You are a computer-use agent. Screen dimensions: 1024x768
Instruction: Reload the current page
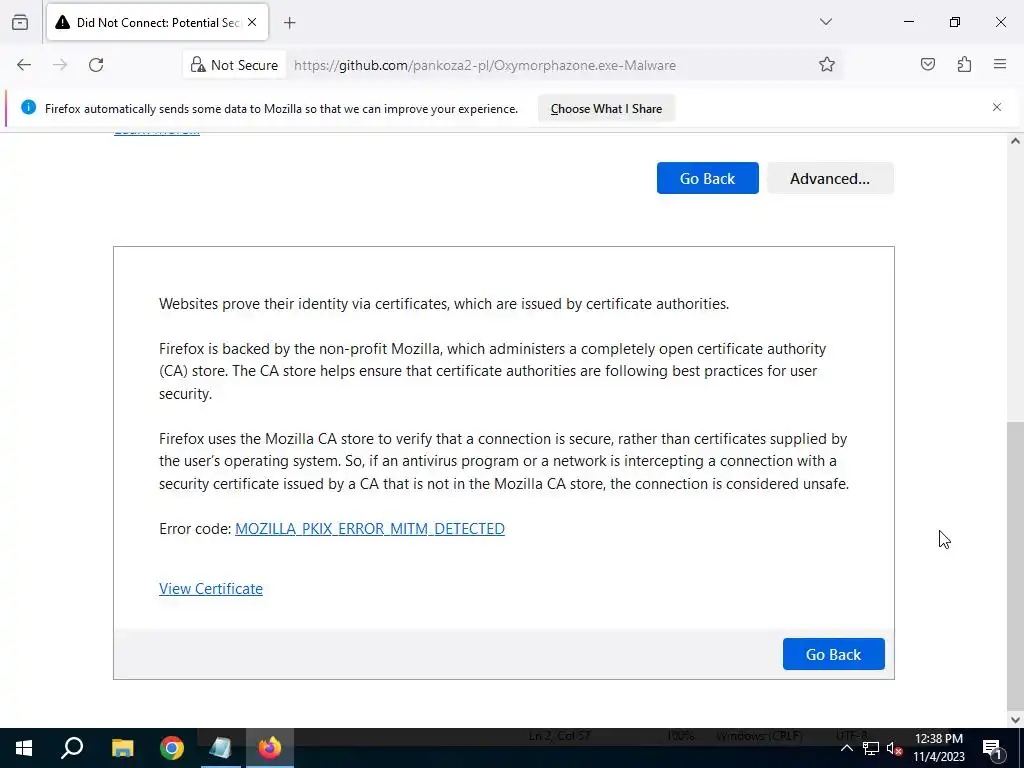(x=96, y=65)
